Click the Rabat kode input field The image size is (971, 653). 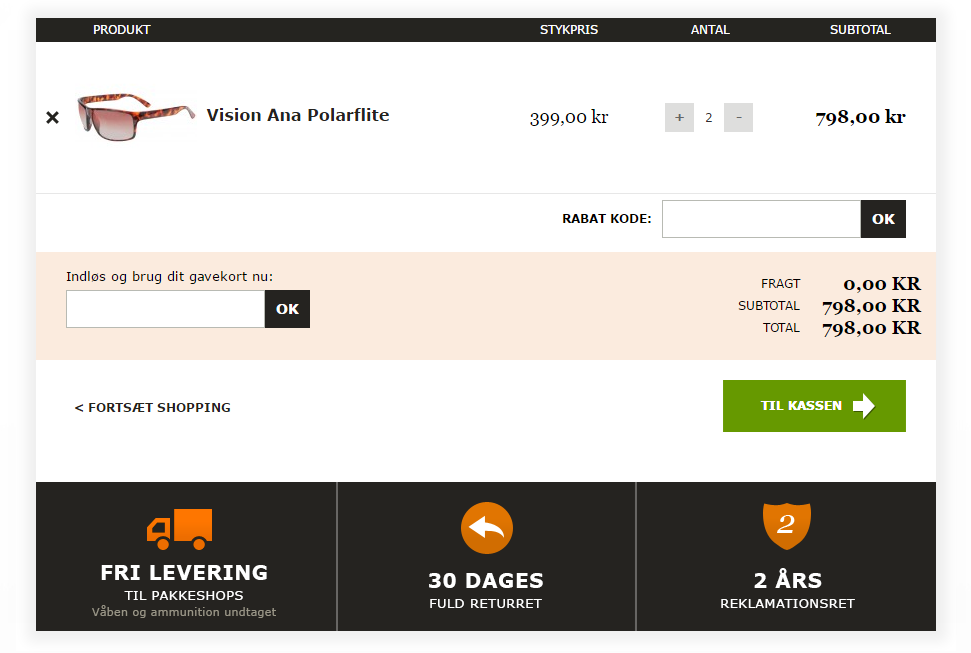(x=761, y=219)
